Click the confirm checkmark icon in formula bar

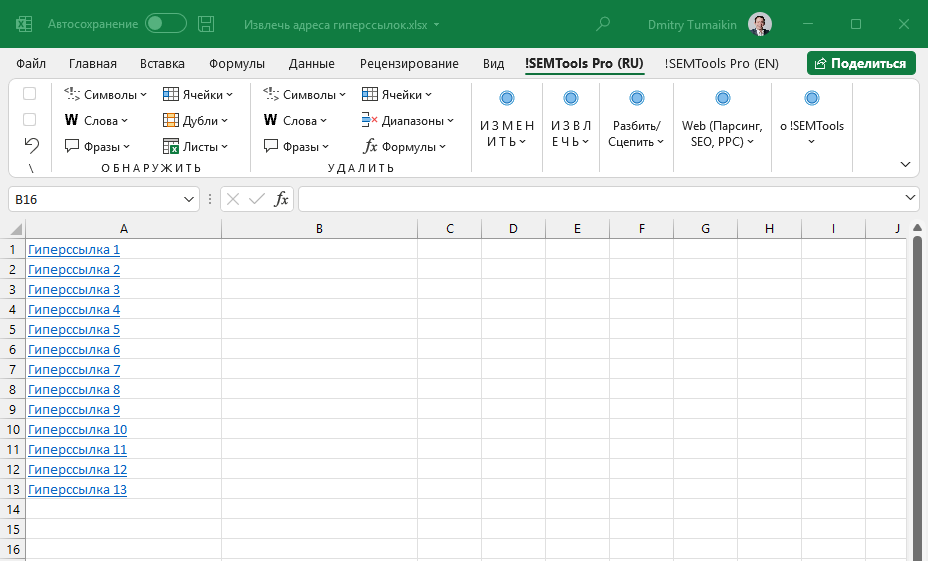[x=257, y=199]
